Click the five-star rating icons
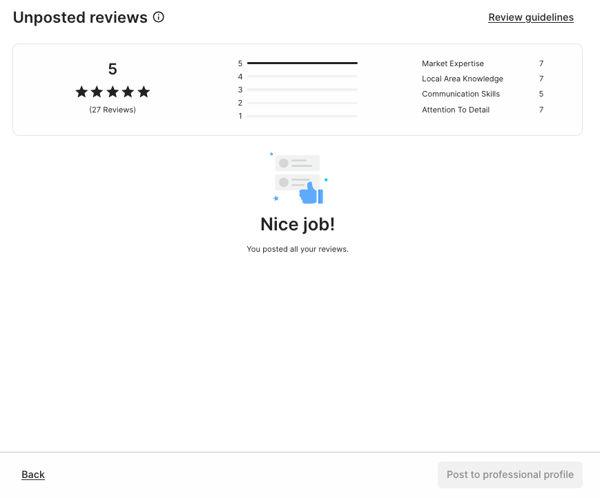The height and width of the screenshot is (498, 600). pos(112,92)
